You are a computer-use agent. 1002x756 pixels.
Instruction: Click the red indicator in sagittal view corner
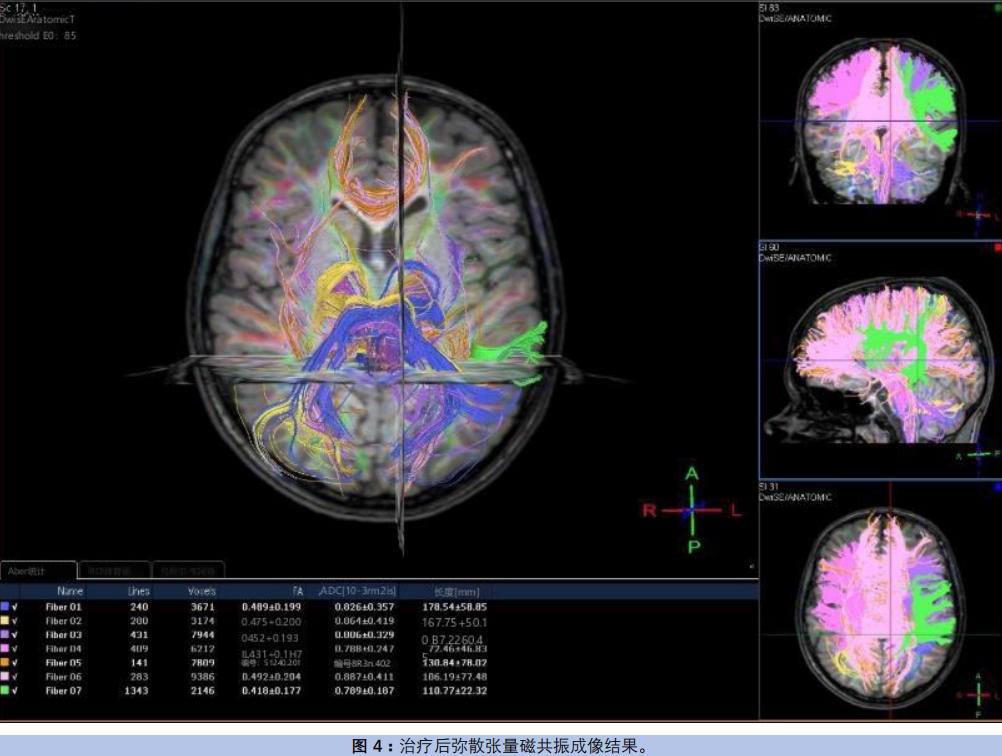coord(996,246)
